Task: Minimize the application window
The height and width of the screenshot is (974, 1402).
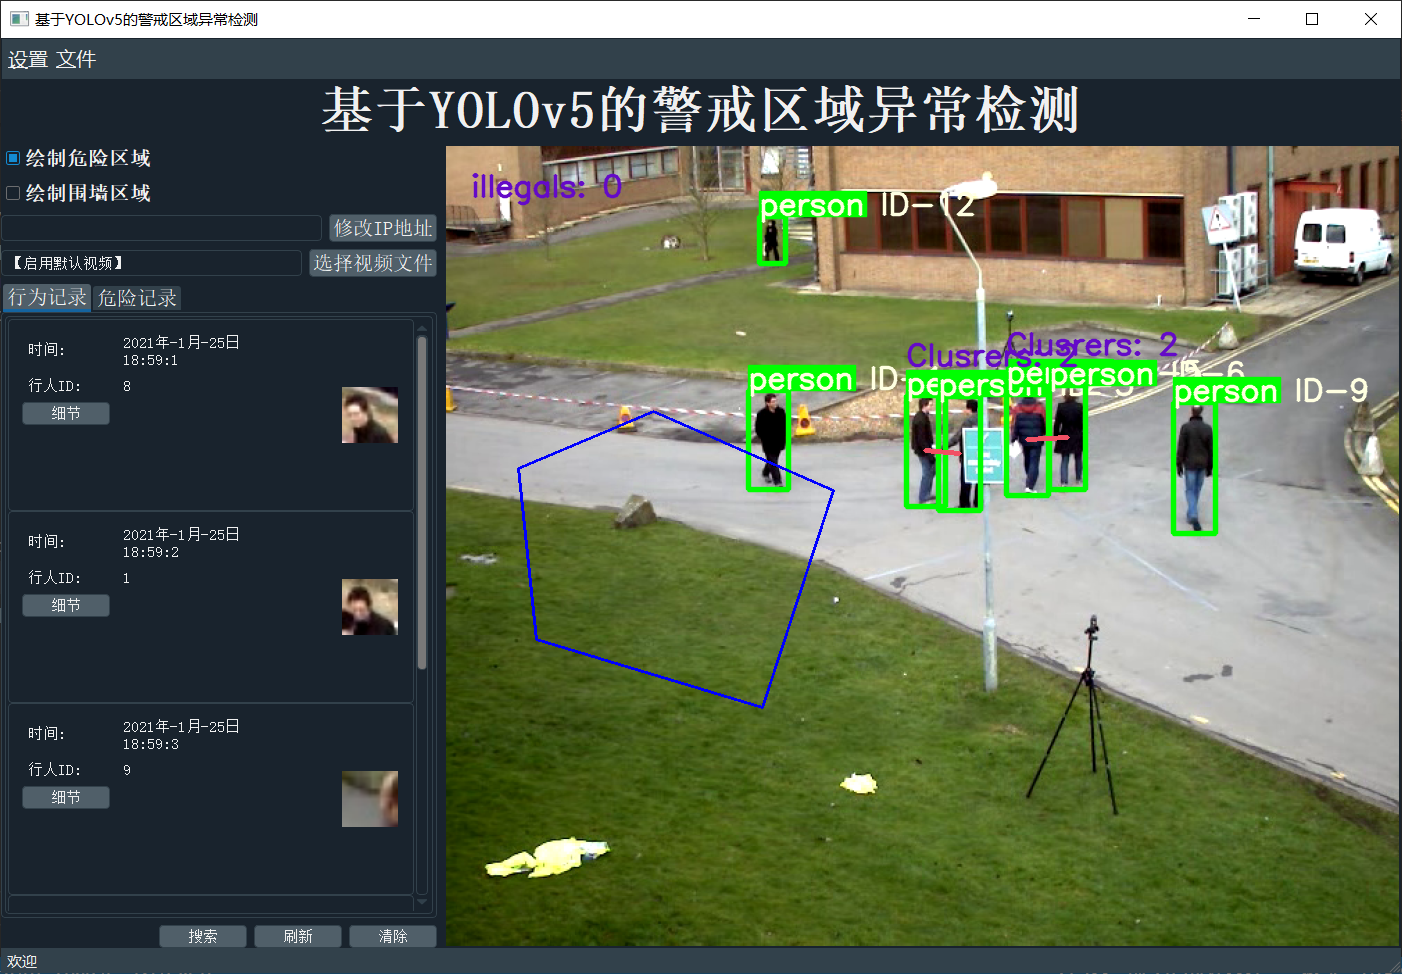Action: tap(1254, 19)
